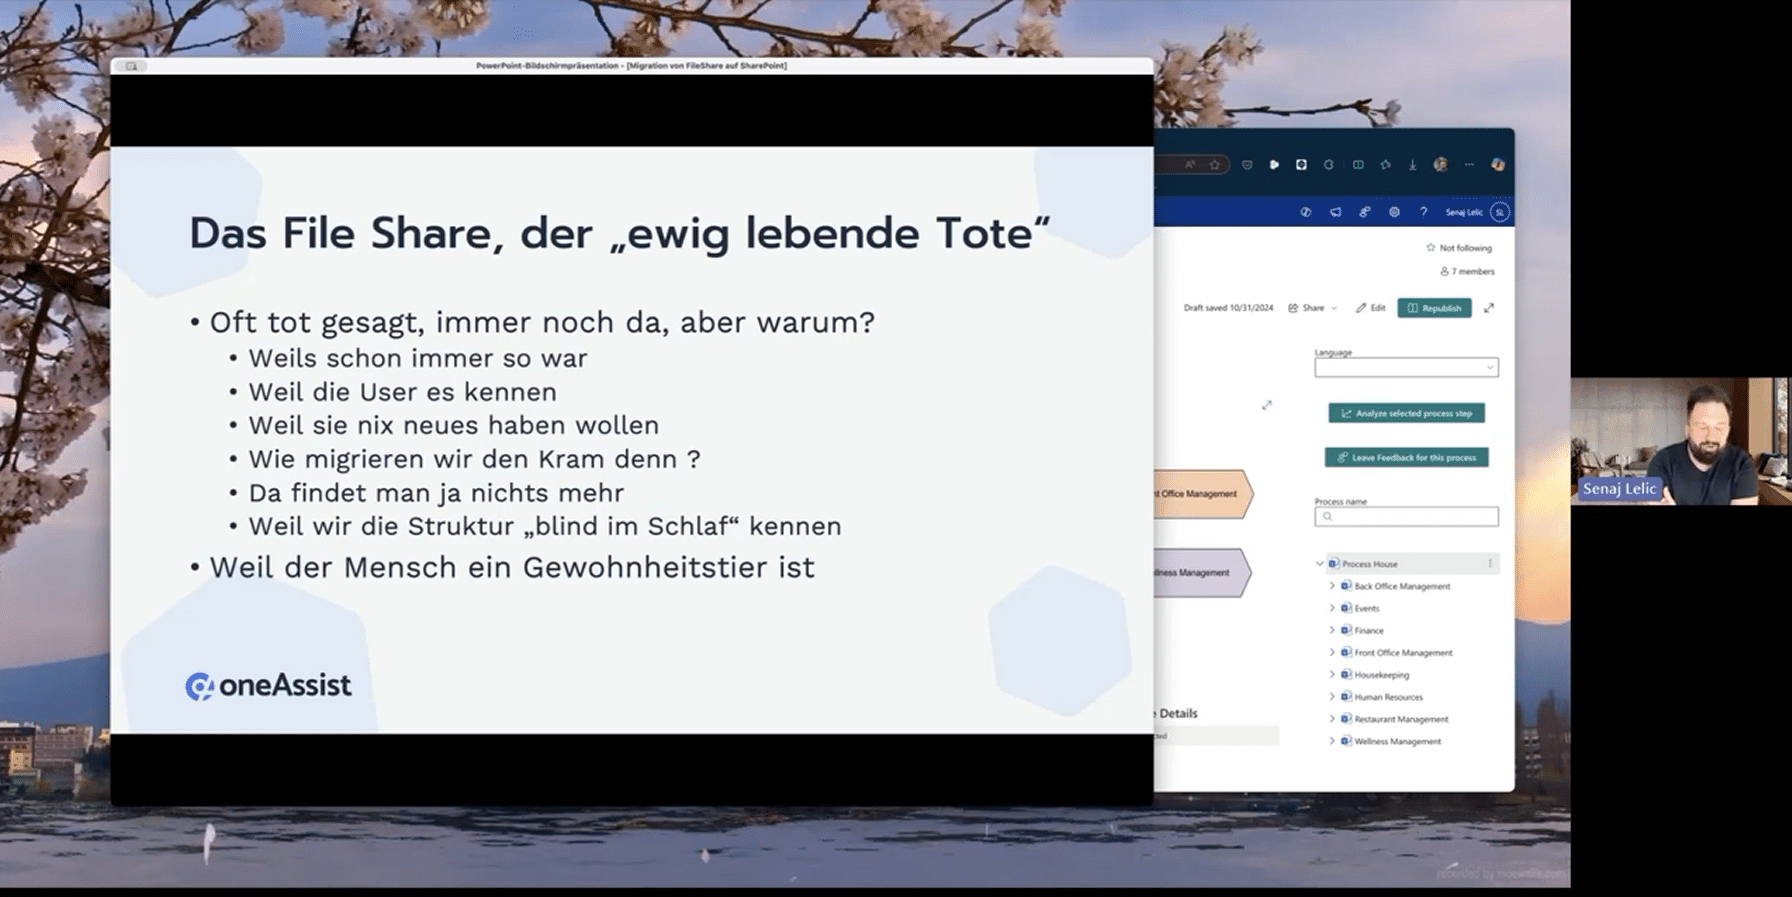Click Analyze selected process step button

pyautogui.click(x=1406, y=413)
